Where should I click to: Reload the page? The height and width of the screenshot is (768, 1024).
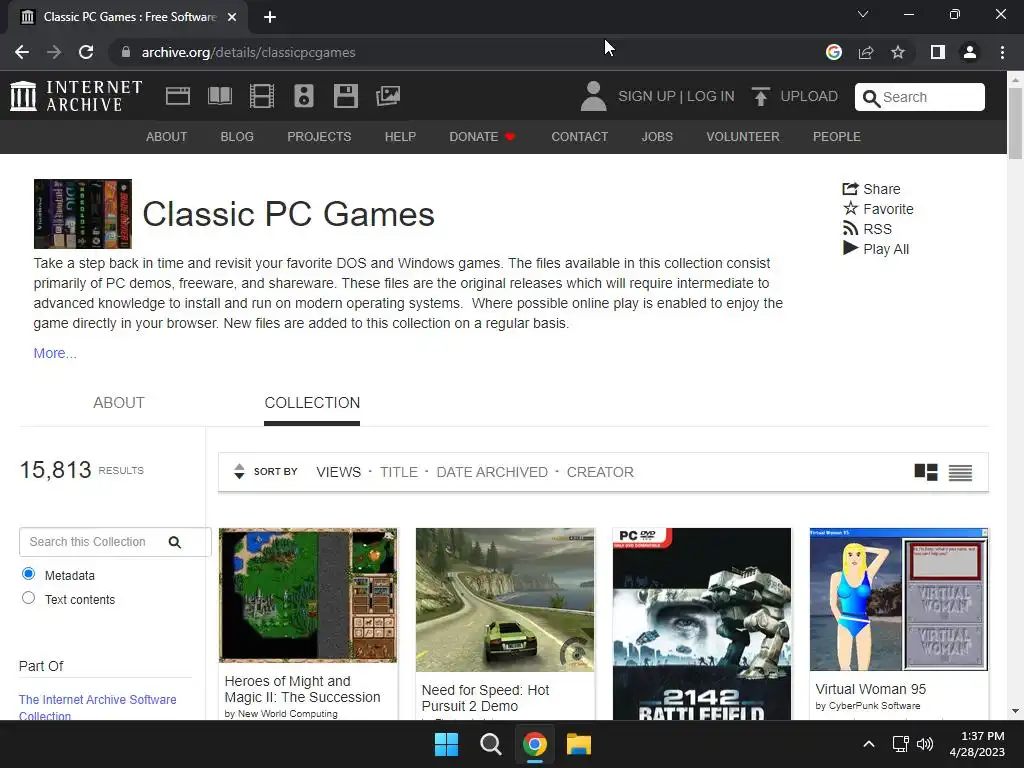point(86,52)
